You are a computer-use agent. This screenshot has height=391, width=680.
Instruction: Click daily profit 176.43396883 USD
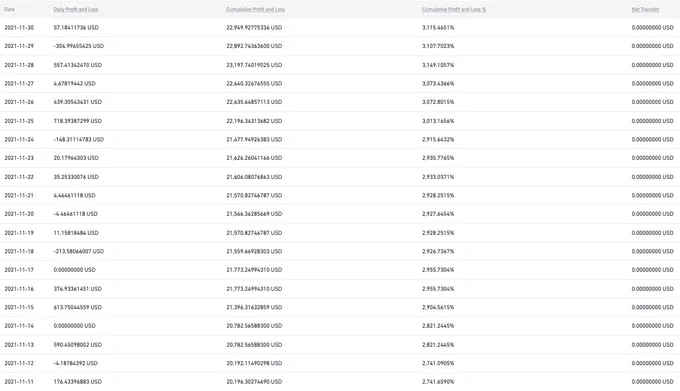(x=78, y=381)
